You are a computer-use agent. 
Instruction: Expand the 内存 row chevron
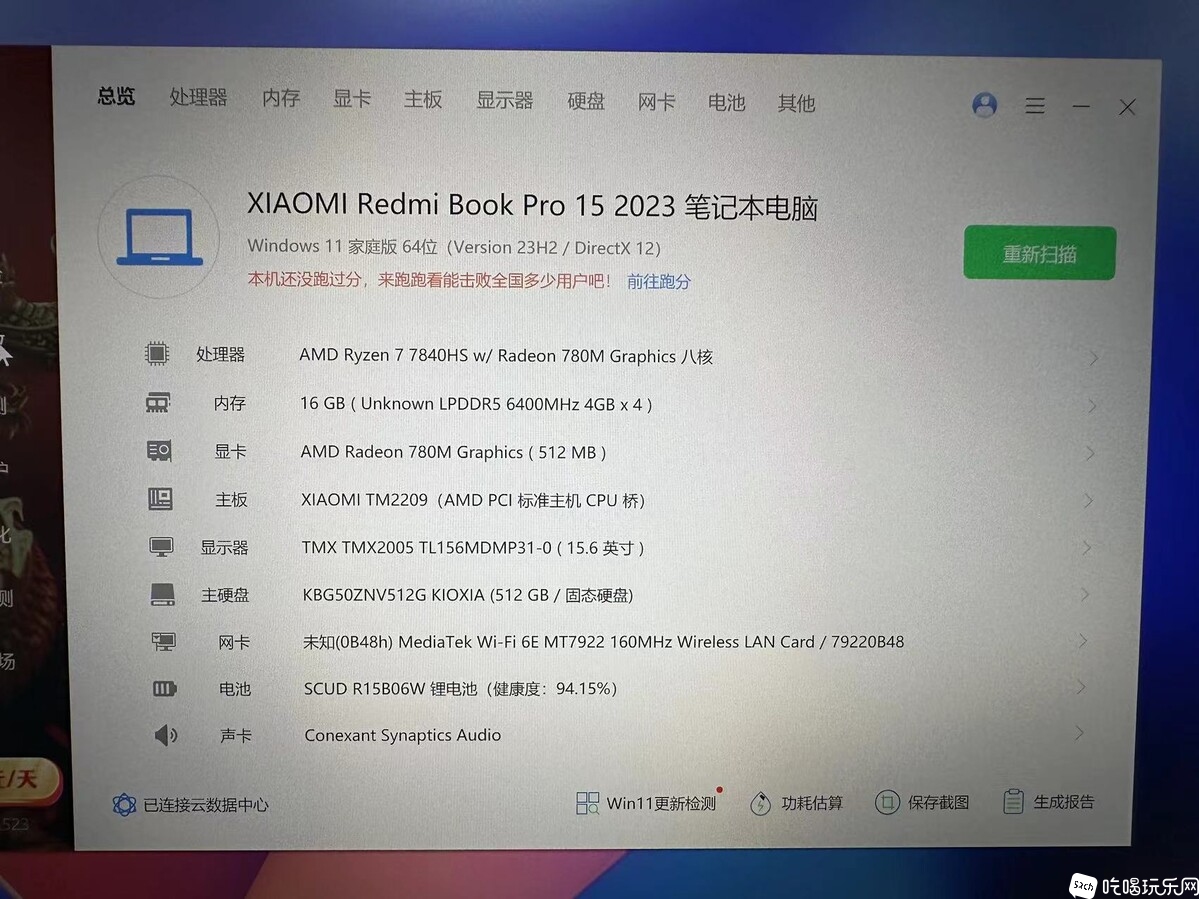click(x=1092, y=406)
